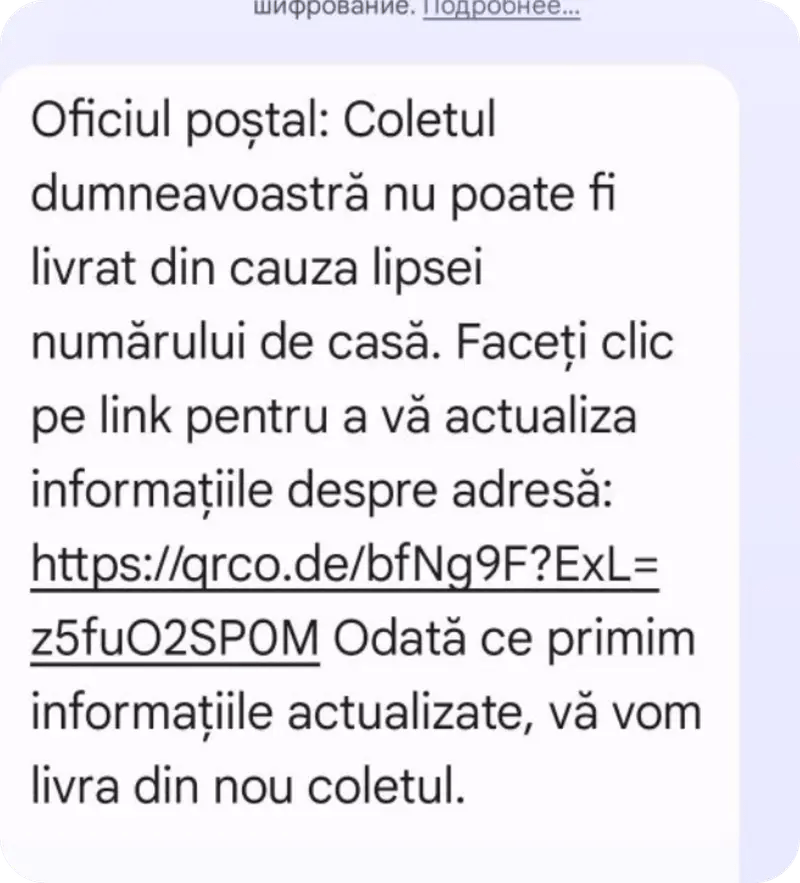The width and height of the screenshot is (800, 883).
Task: Click the phrase 'informațiile despre adresă:'
Action: (321, 492)
